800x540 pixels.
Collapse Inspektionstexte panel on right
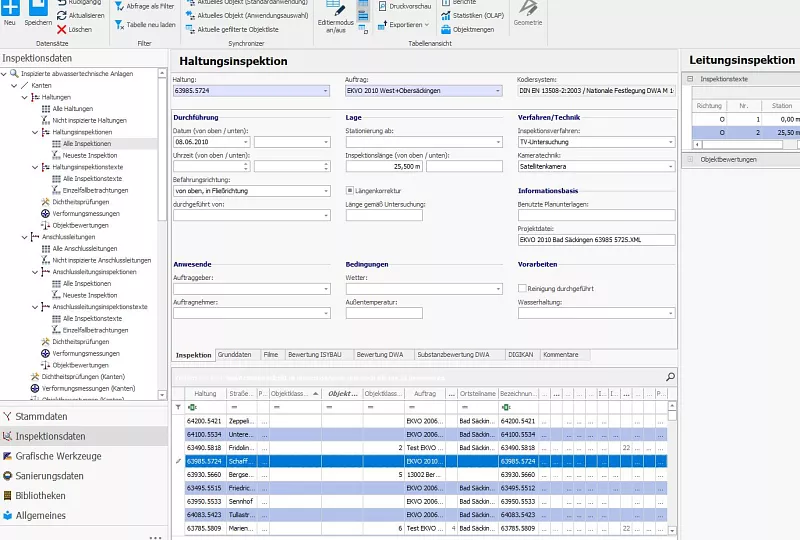(690, 79)
